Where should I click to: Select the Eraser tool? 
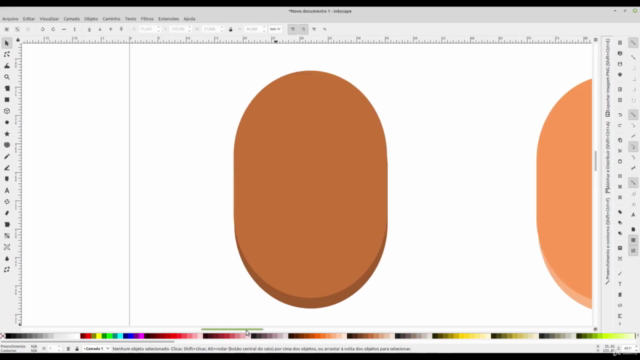point(7,213)
